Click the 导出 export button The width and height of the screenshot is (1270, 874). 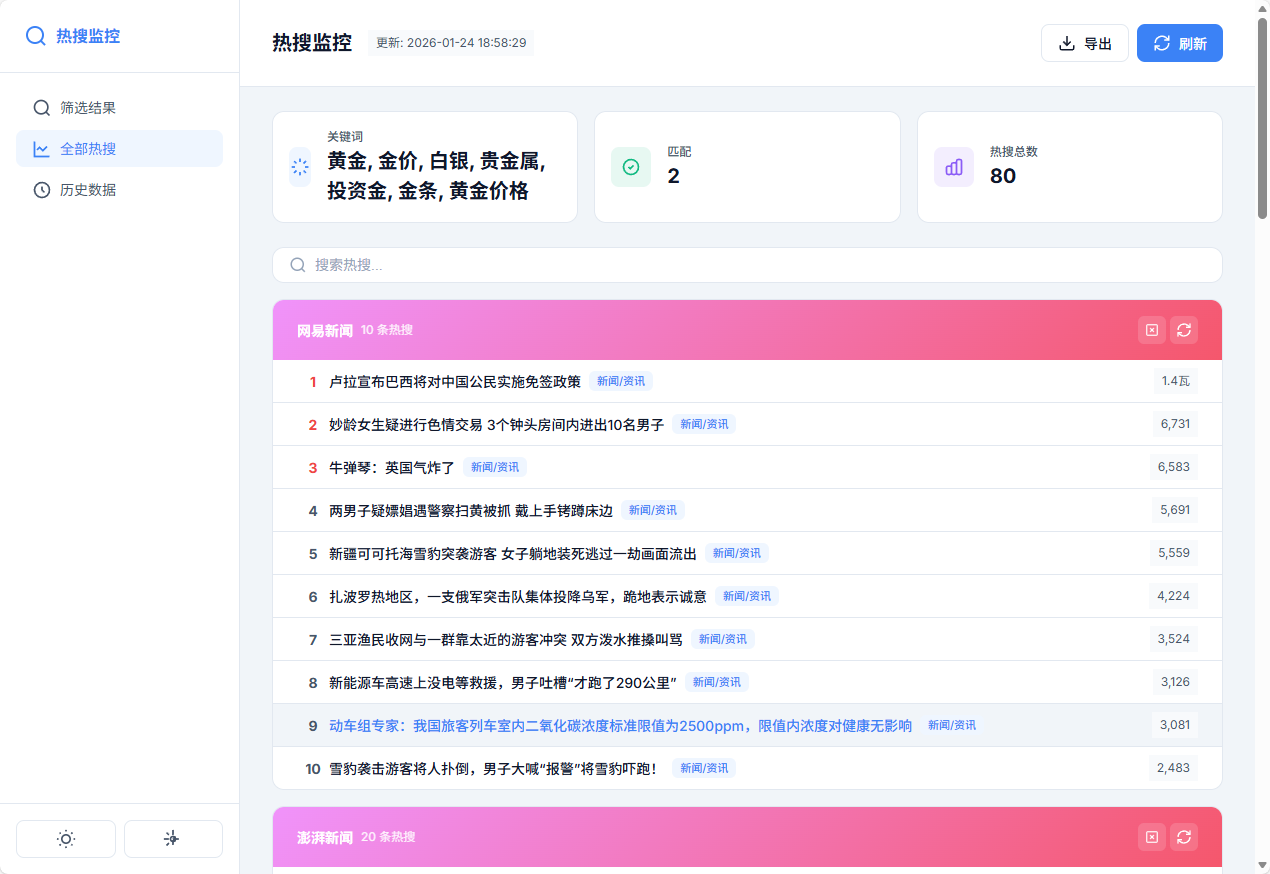point(1085,43)
